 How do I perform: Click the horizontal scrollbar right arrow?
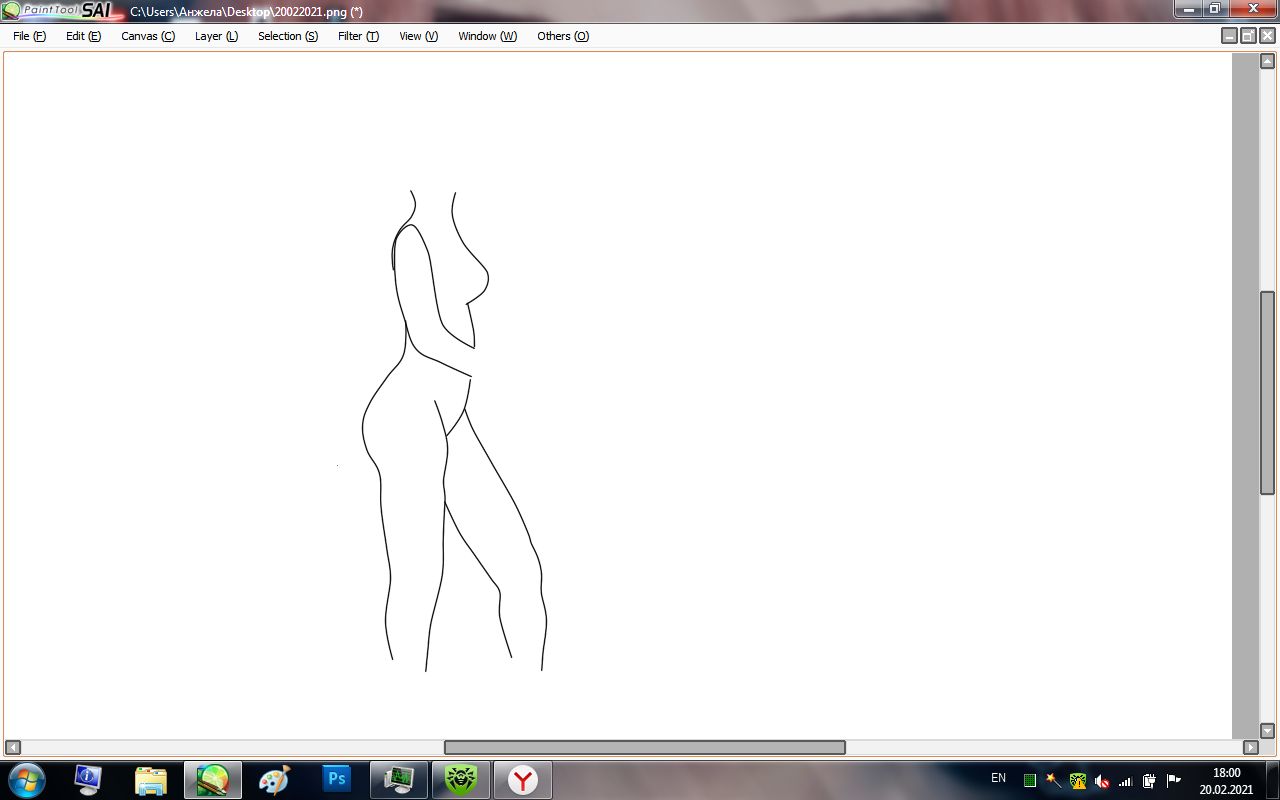click(1250, 747)
